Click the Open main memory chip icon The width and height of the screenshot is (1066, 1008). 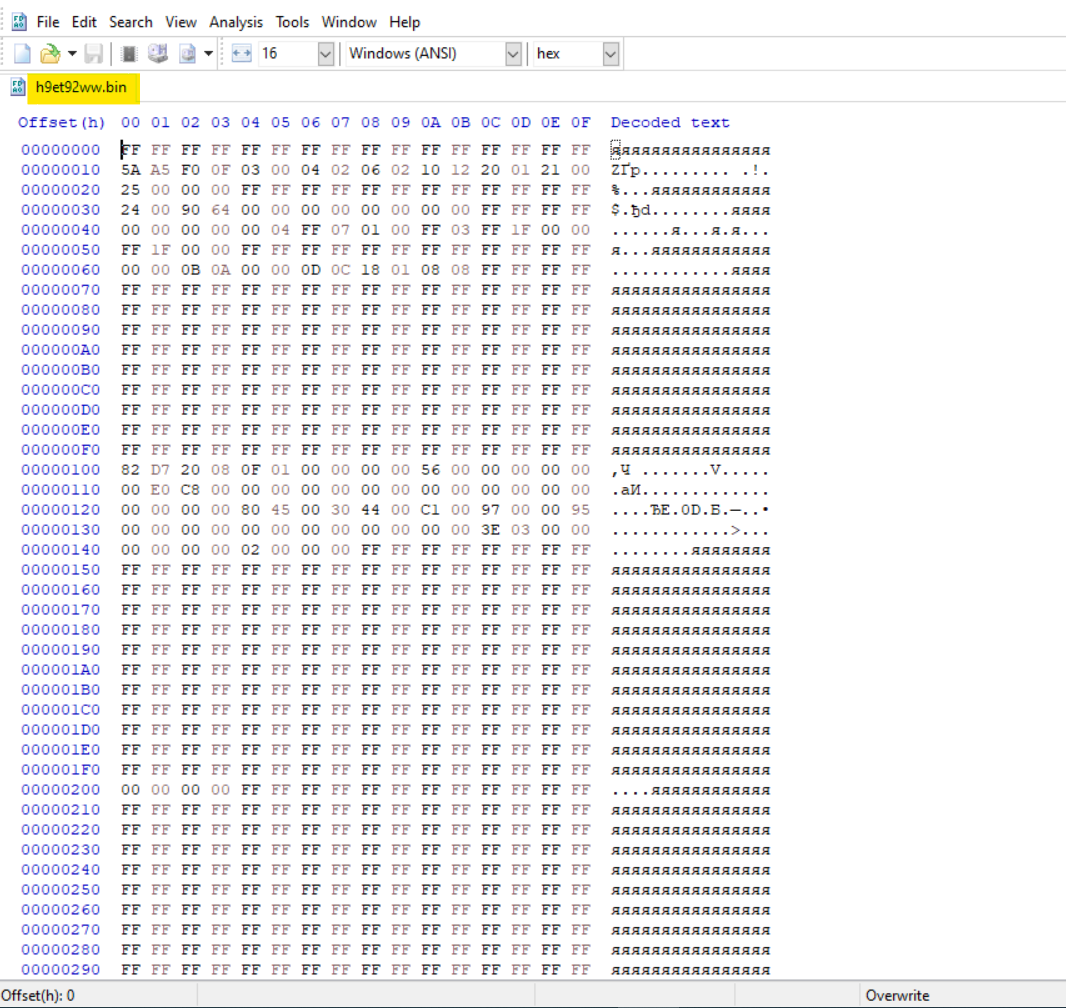pyautogui.click(x=129, y=54)
